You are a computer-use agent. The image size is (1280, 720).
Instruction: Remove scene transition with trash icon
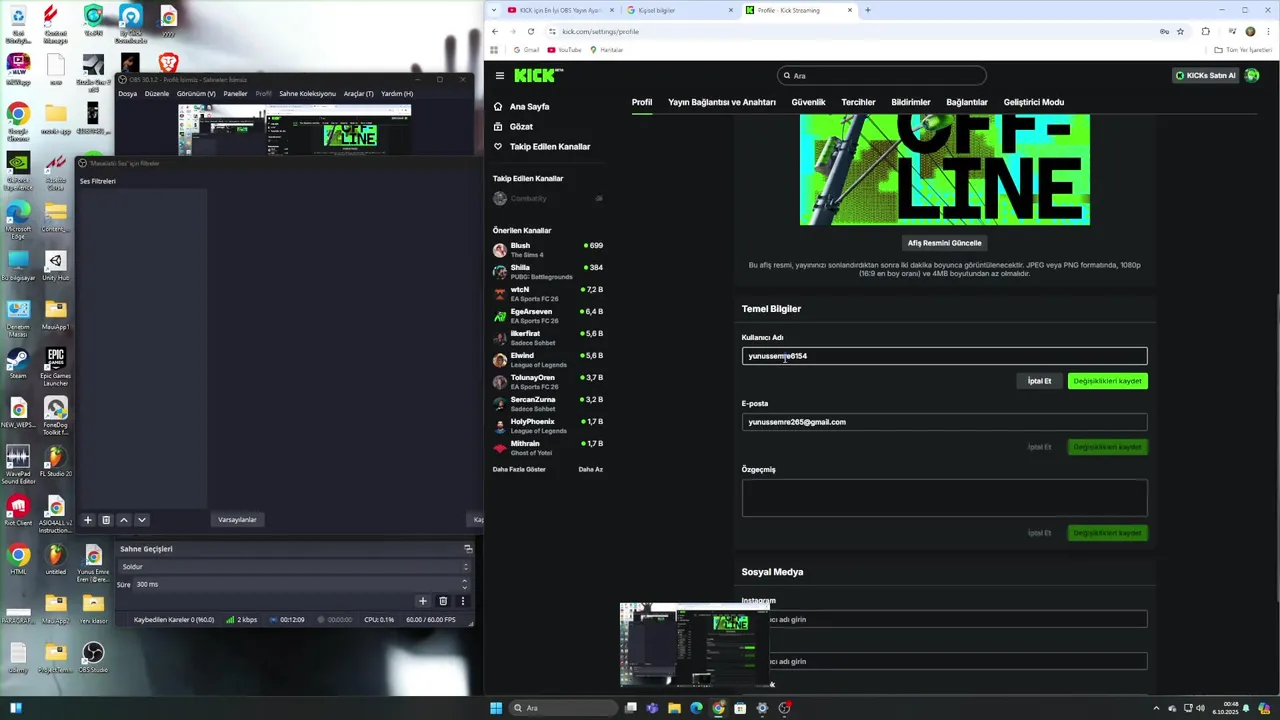pyautogui.click(x=443, y=601)
